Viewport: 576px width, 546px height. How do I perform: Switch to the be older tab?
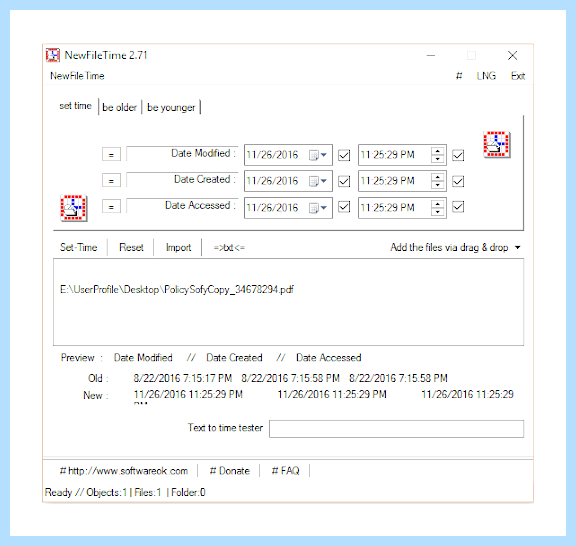coord(119,107)
